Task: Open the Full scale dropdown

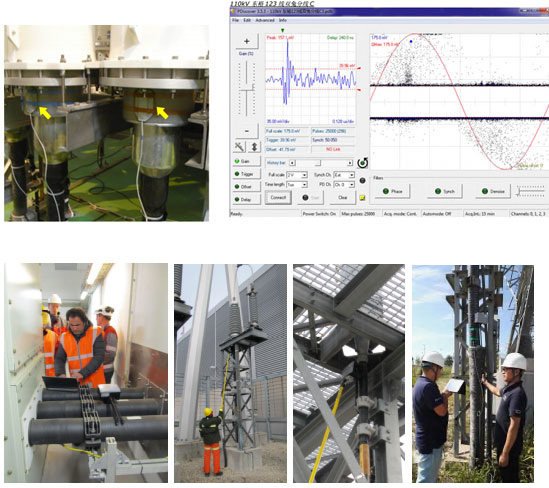Action: [x=297, y=175]
